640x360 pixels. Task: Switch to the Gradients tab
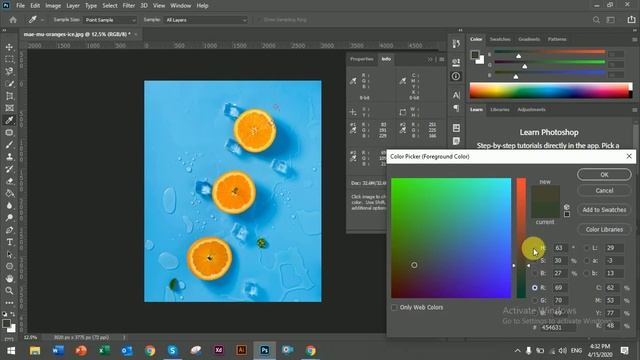click(529, 39)
